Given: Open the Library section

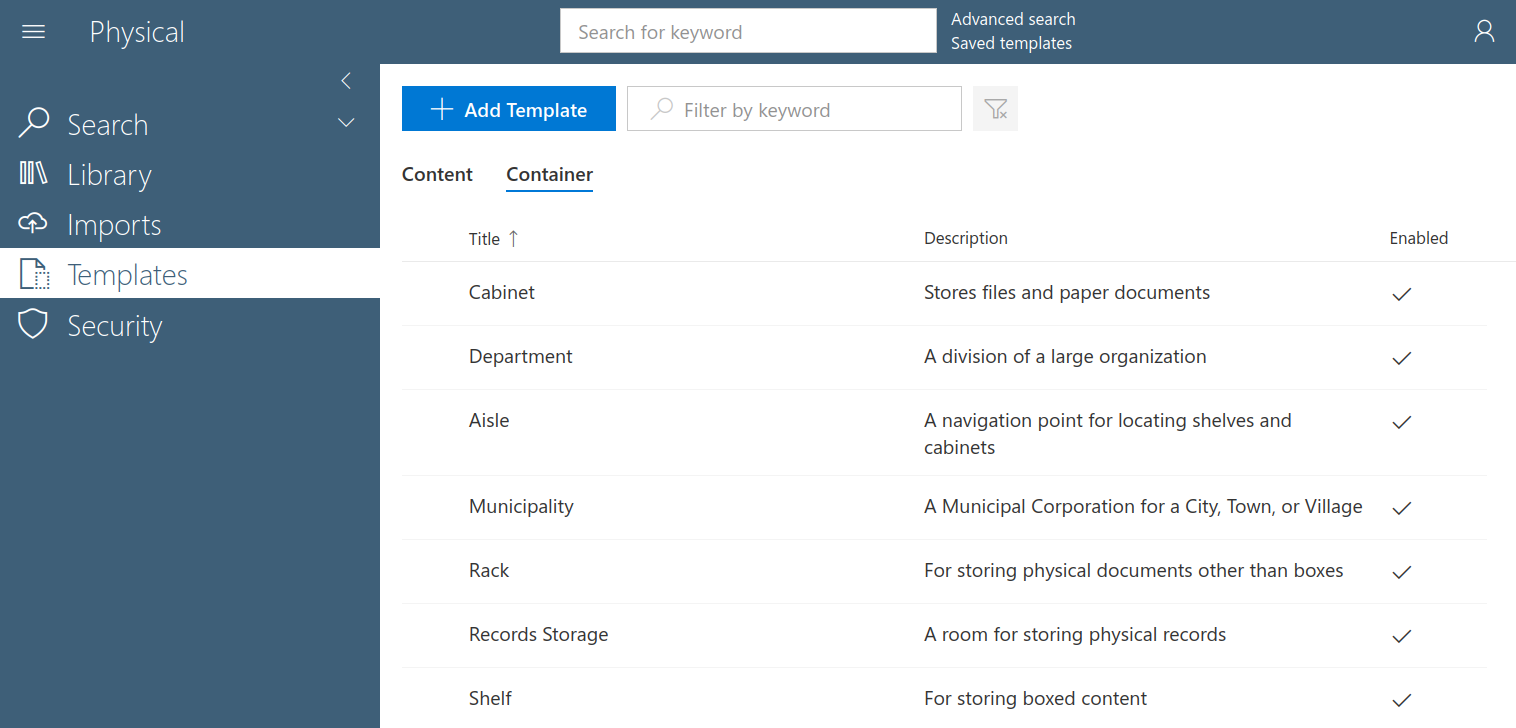Looking at the screenshot, I should point(33,174).
